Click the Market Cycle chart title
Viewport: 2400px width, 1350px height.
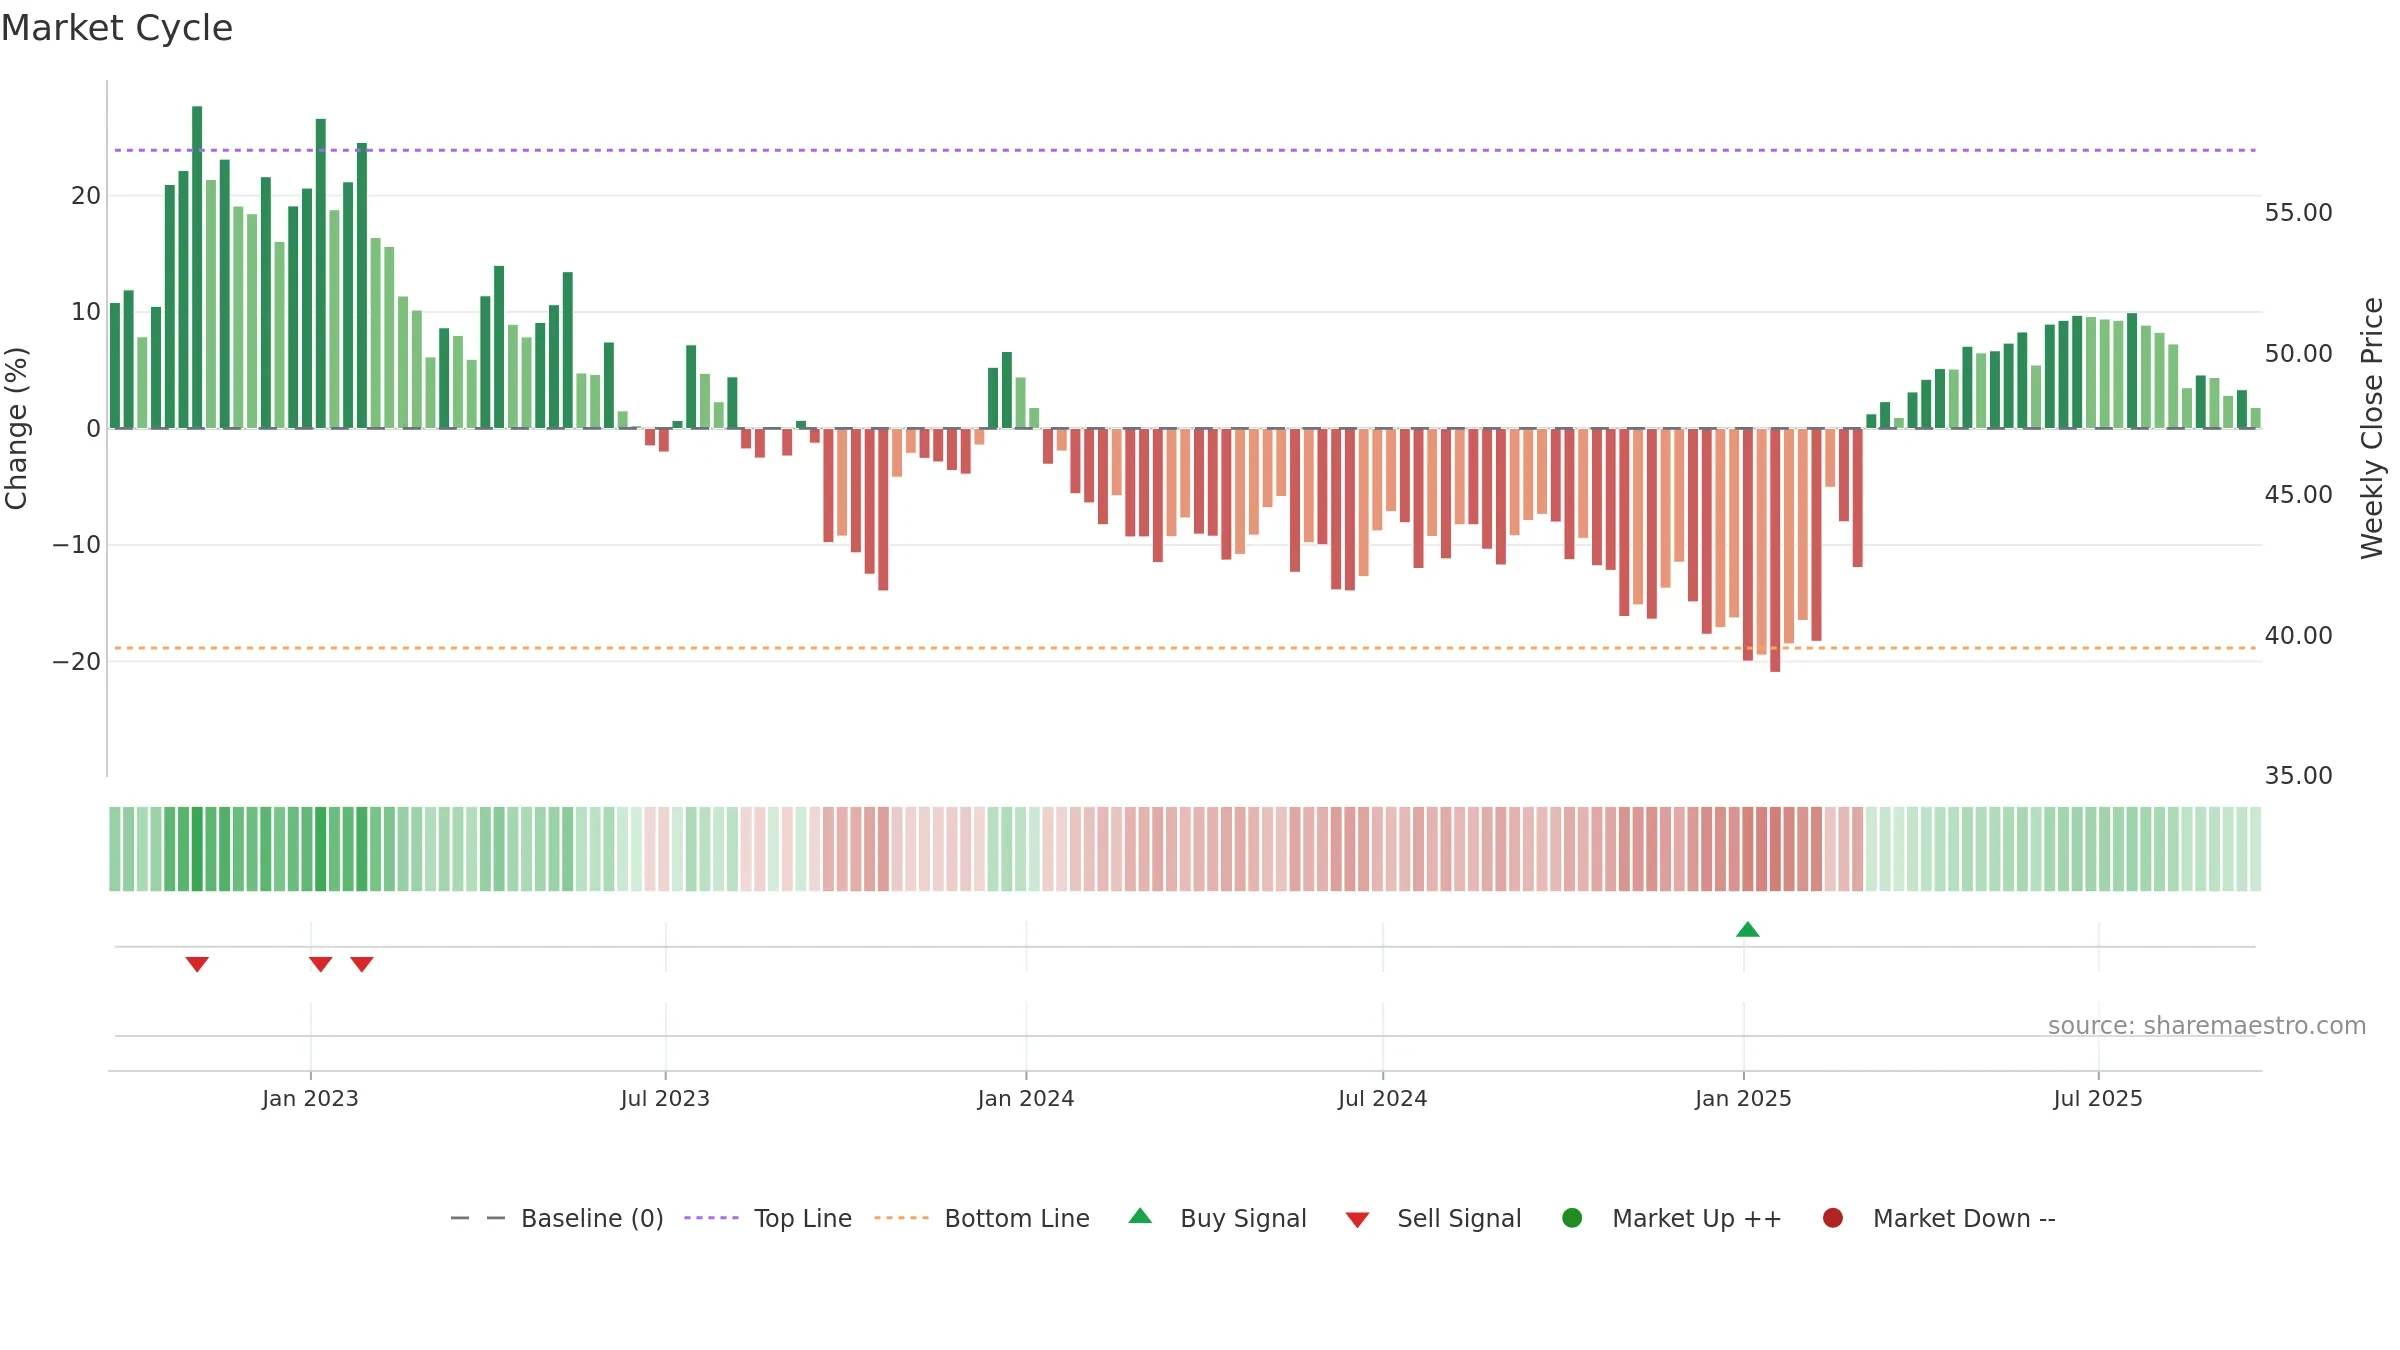[x=117, y=28]
